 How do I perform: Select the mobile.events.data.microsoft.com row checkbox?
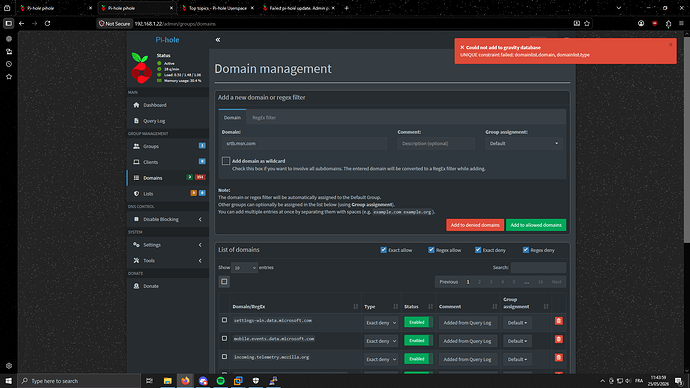[224, 339]
